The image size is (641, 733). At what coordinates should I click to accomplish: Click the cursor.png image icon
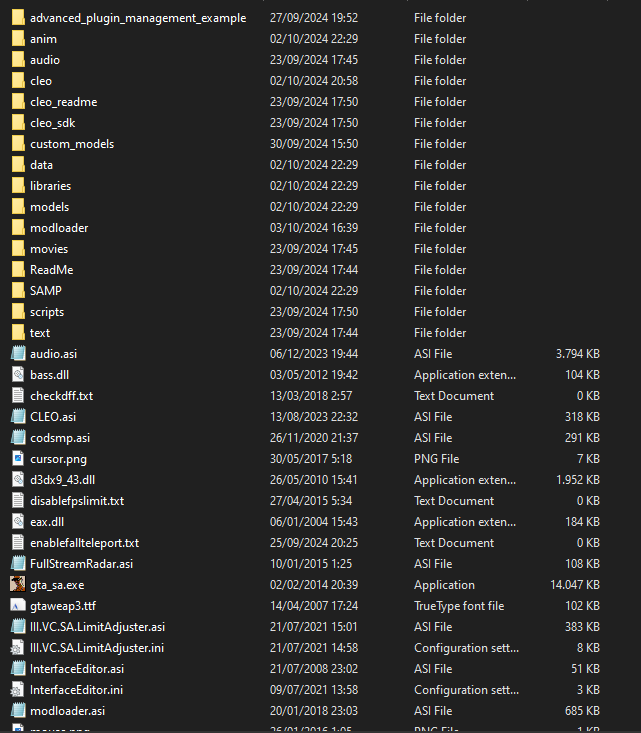[x=18, y=459]
